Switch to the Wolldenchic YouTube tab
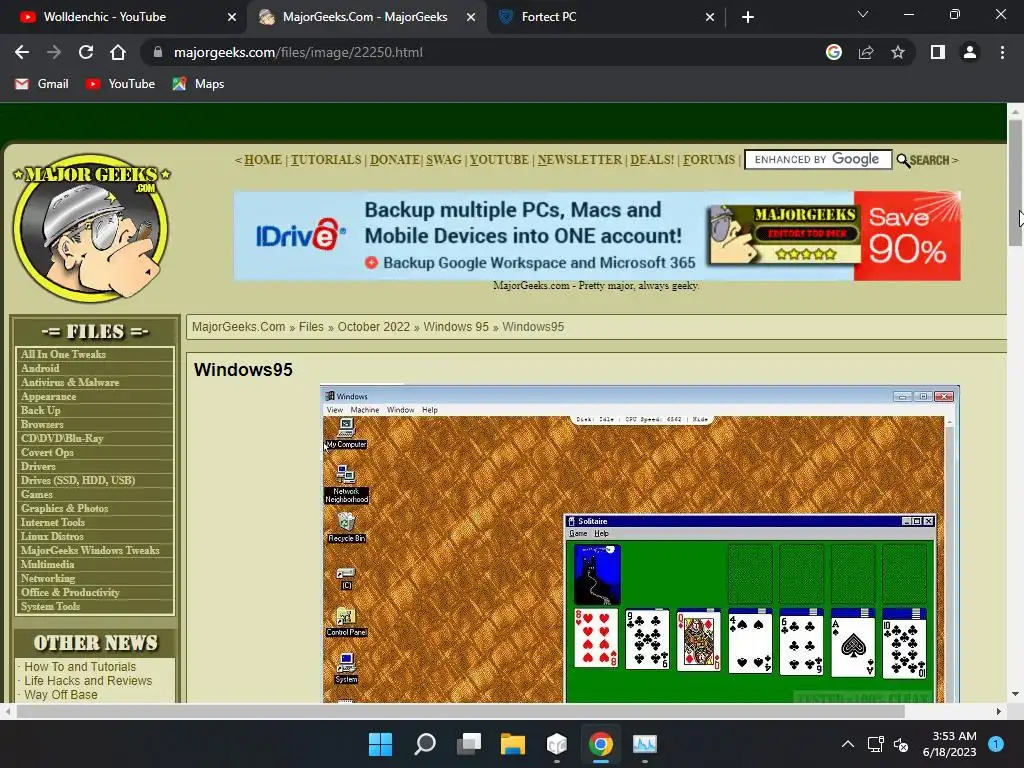1024x768 pixels. click(x=124, y=17)
